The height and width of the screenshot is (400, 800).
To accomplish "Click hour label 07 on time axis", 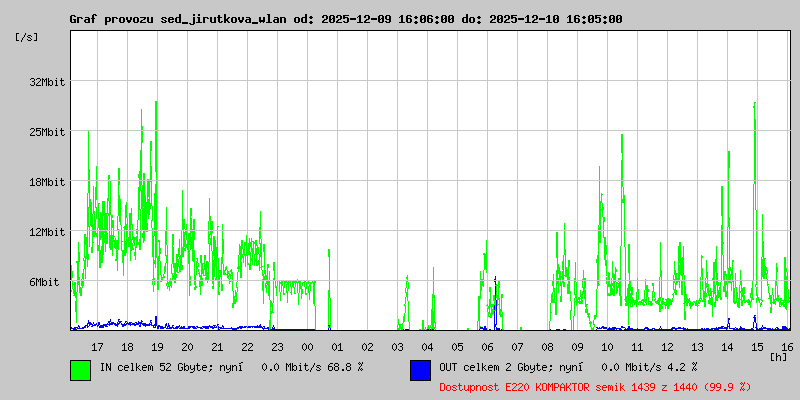I will click(517, 347).
